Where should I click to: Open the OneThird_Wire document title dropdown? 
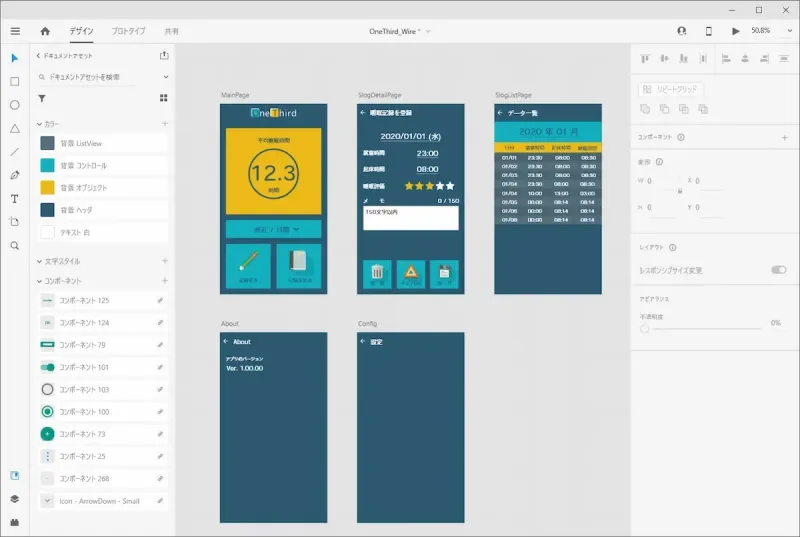click(x=428, y=32)
